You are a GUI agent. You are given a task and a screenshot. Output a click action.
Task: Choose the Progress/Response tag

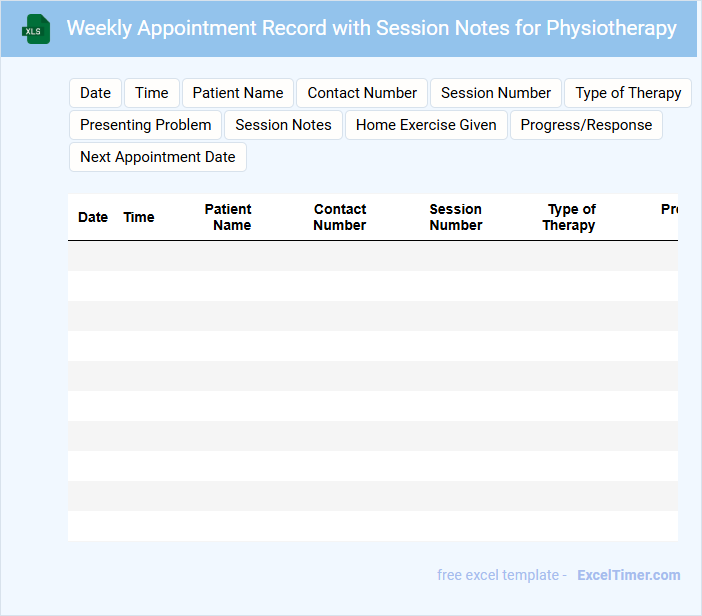coord(586,125)
